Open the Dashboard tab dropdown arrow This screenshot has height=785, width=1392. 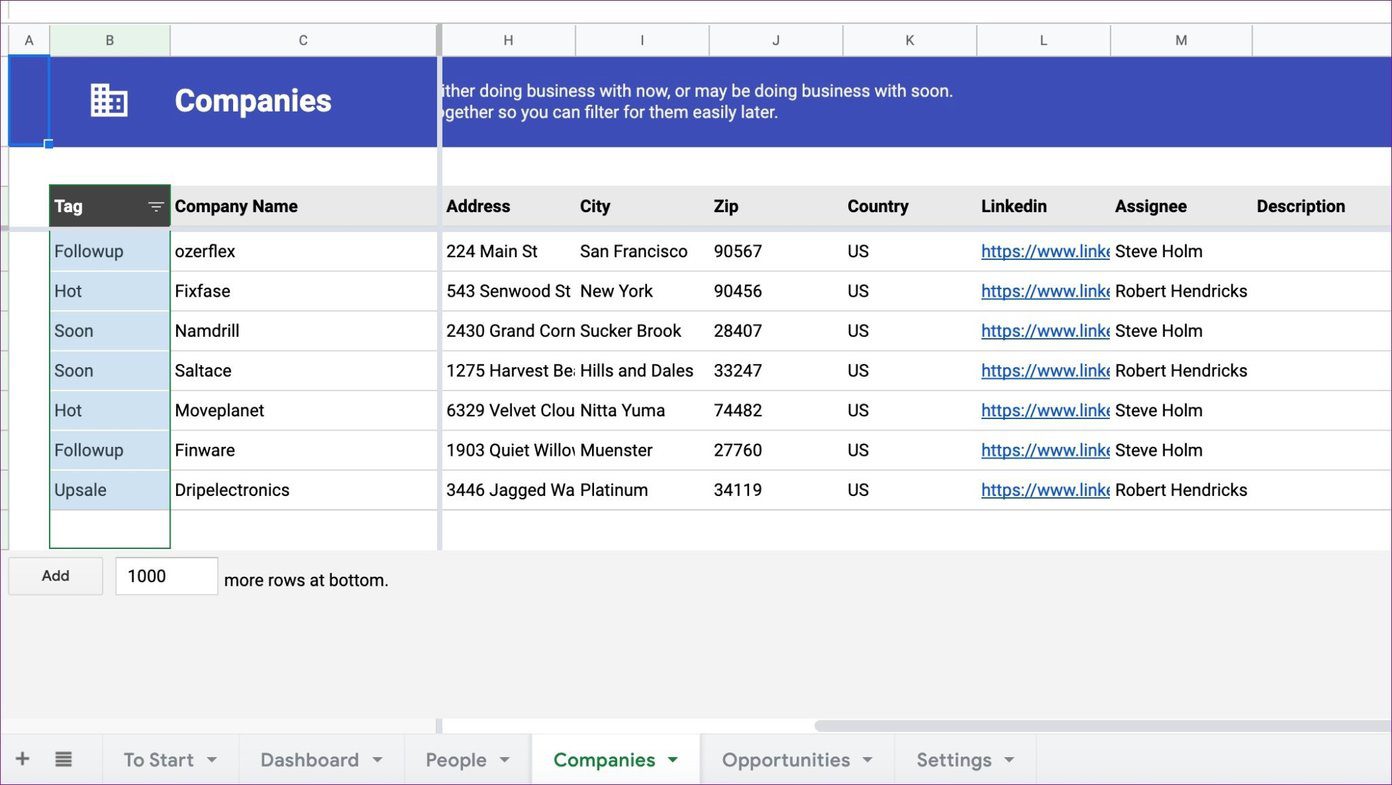(x=377, y=760)
